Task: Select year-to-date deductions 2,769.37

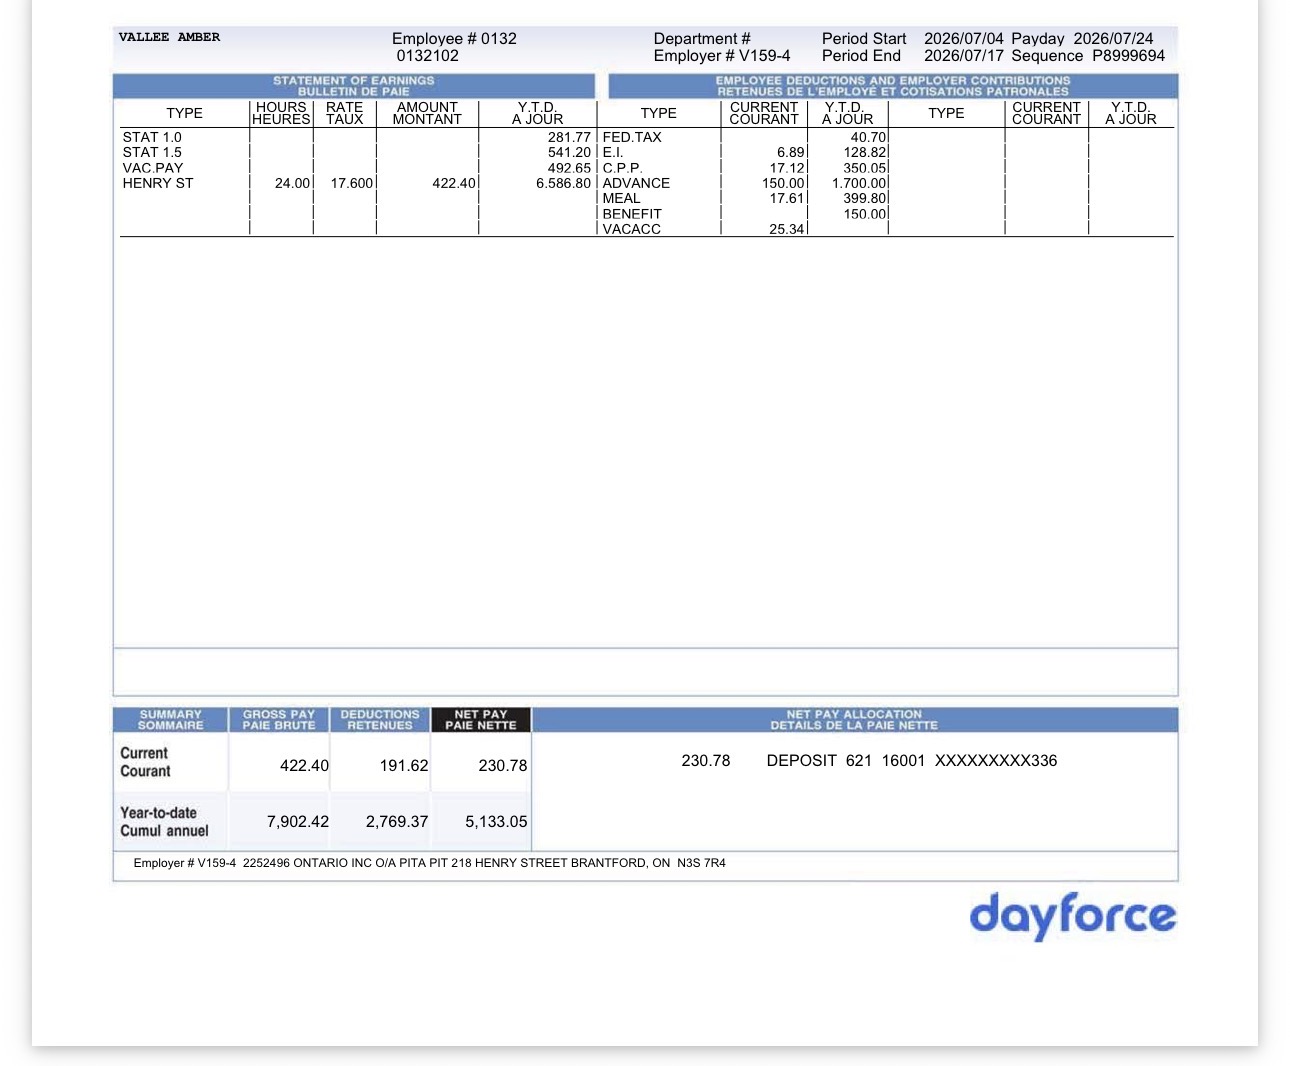Action: point(397,821)
